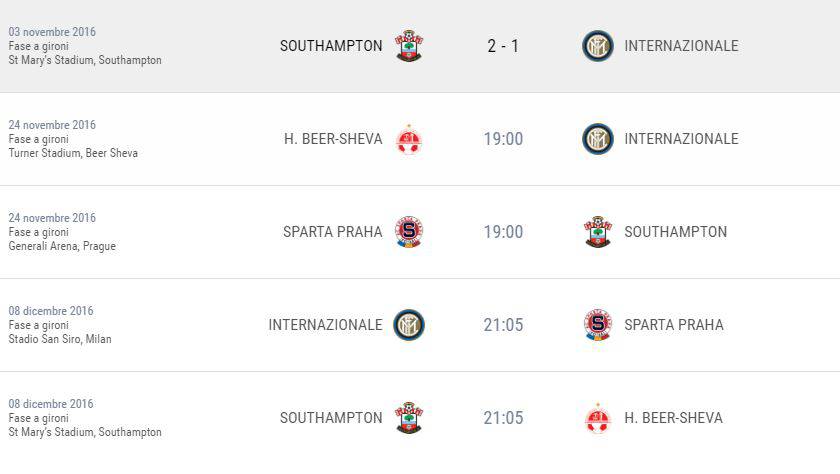Select the Turner Stadium, Beer Sheva venue text
This screenshot has width=840, height=474.
[x=73, y=153]
